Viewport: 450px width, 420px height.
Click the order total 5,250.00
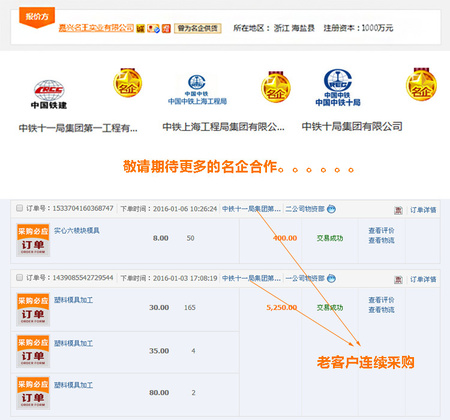(282, 307)
